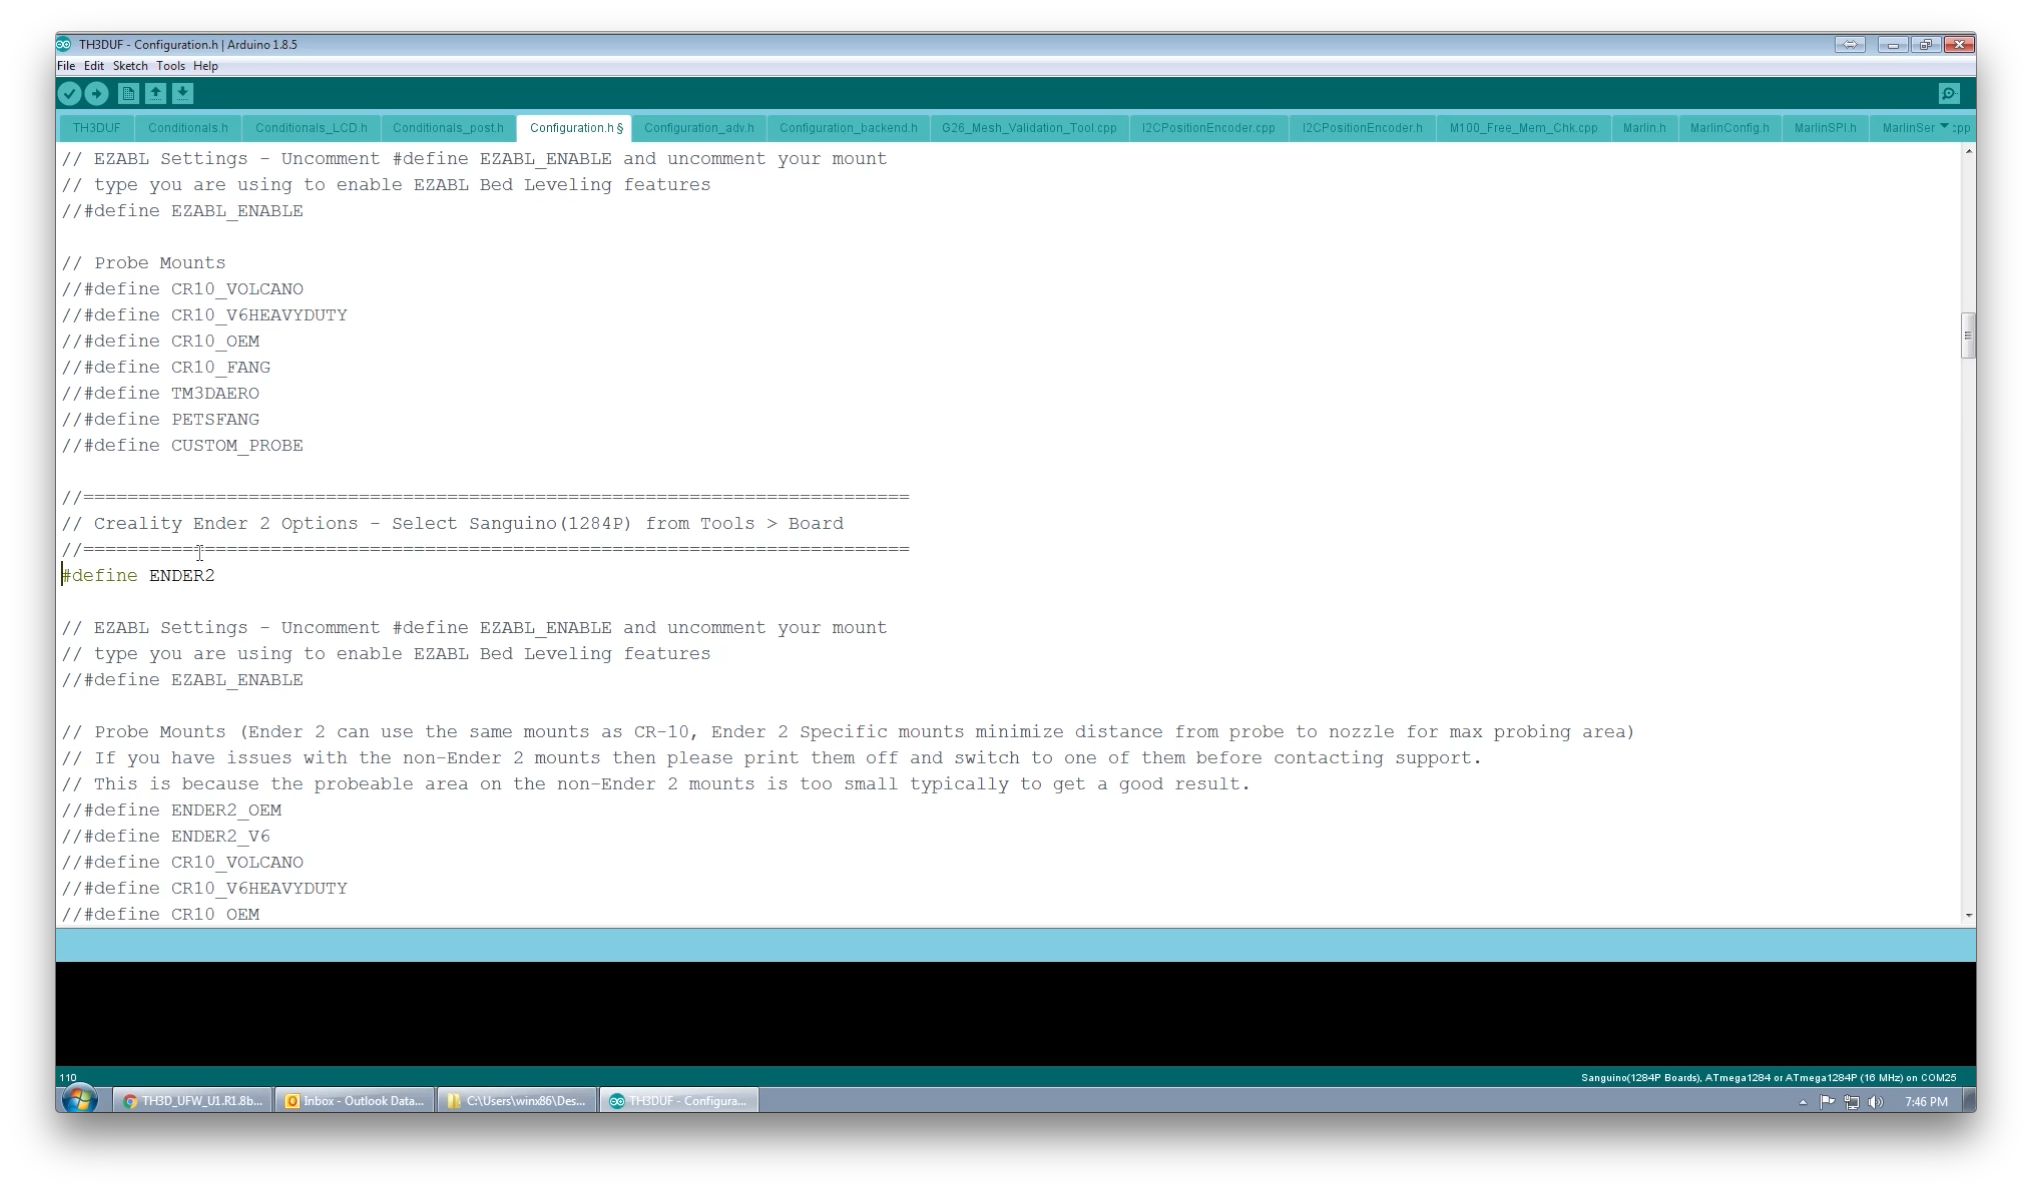Image resolution: width=2032 pixels, height=1192 pixels.
Task: Click the Windows Start orb
Action: pyautogui.click(x=79, y=1099)
